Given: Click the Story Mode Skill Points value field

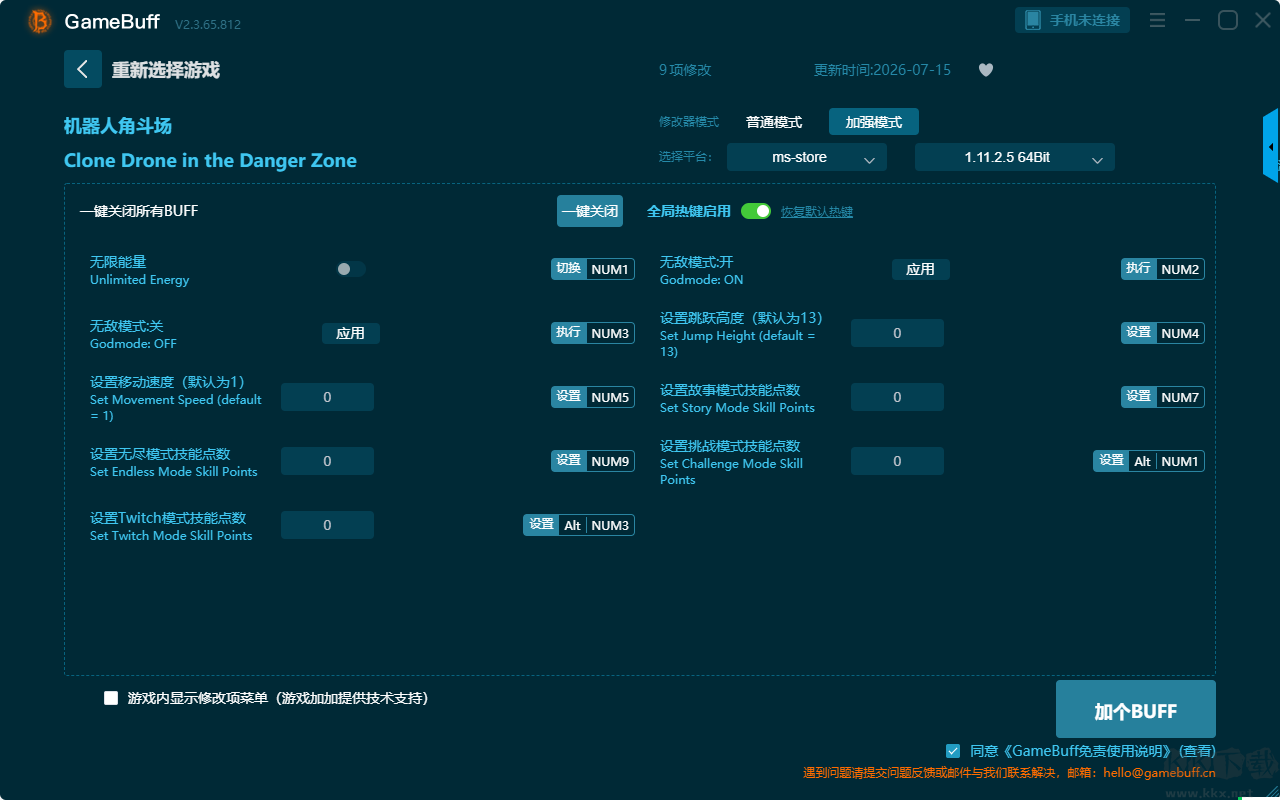Looking at the screenshot, I should pos(897,397).
